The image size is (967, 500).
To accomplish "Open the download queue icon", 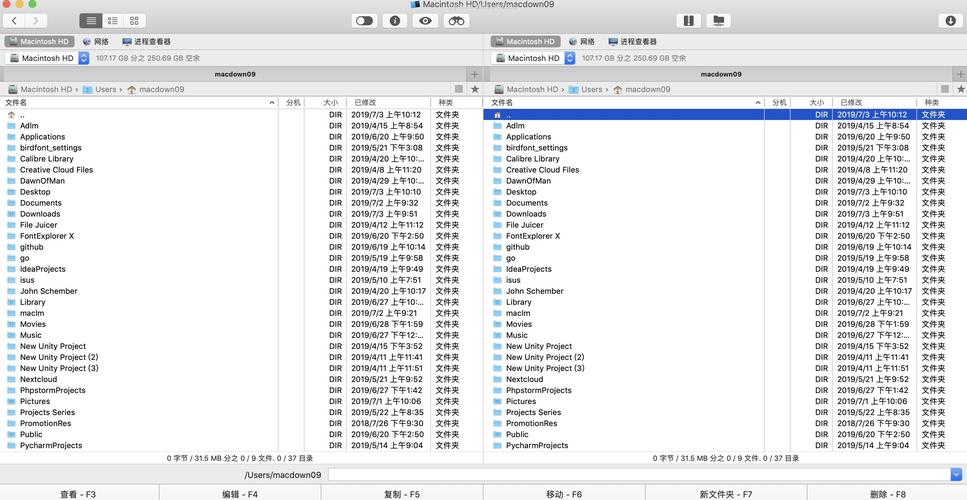I will point(950,20).
